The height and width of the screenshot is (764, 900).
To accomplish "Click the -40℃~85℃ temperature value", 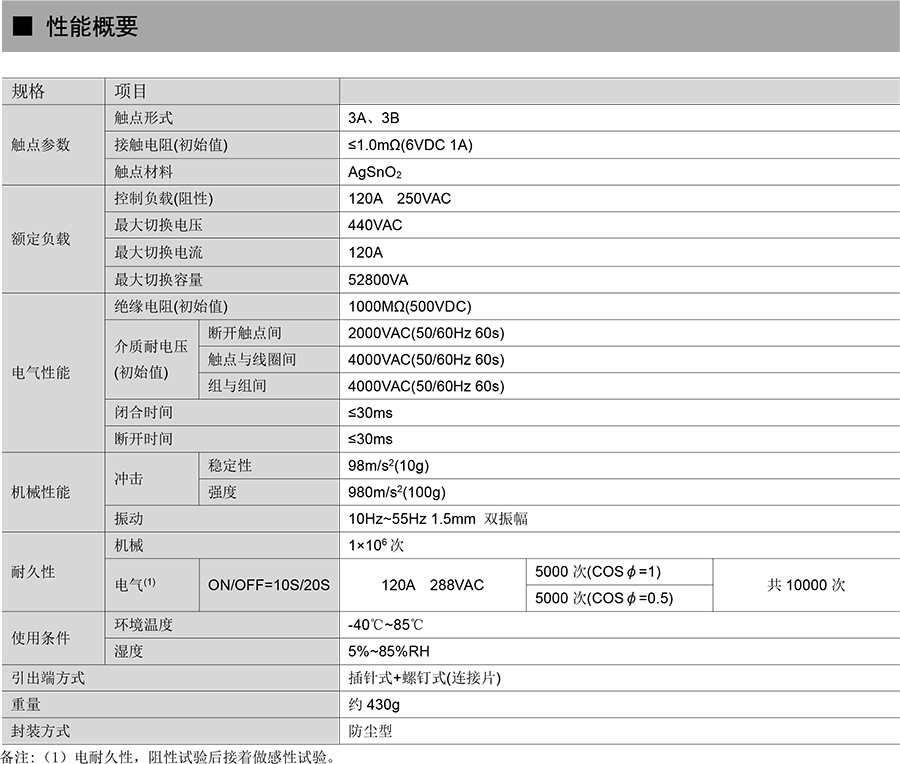I will (x=386, y=625).
